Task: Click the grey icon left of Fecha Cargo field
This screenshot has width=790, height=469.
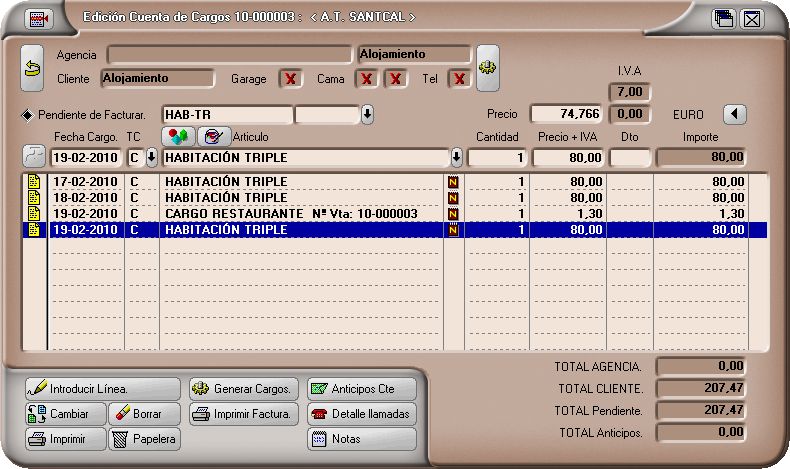Action: 33,157
